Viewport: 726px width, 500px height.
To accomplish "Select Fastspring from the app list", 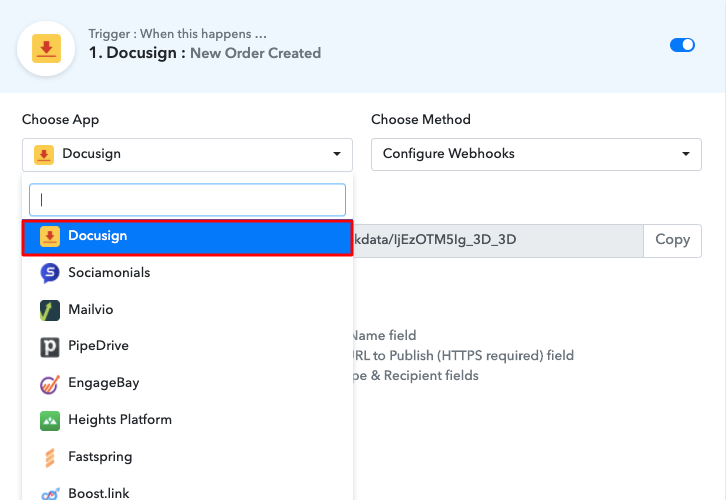I will point(187,457).
